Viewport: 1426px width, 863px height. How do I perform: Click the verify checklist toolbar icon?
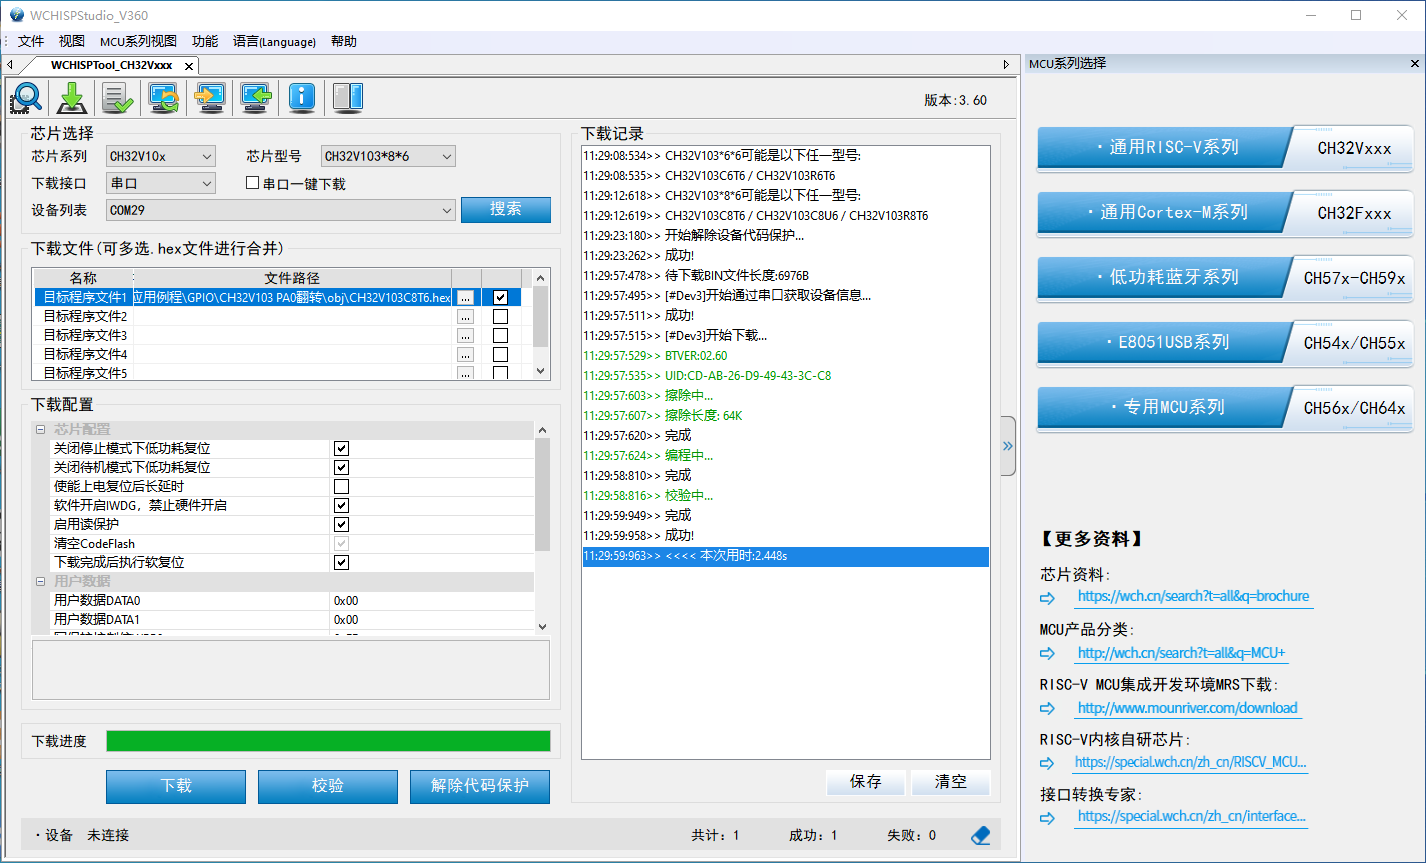pyautogui.click(x=118, y=97)
